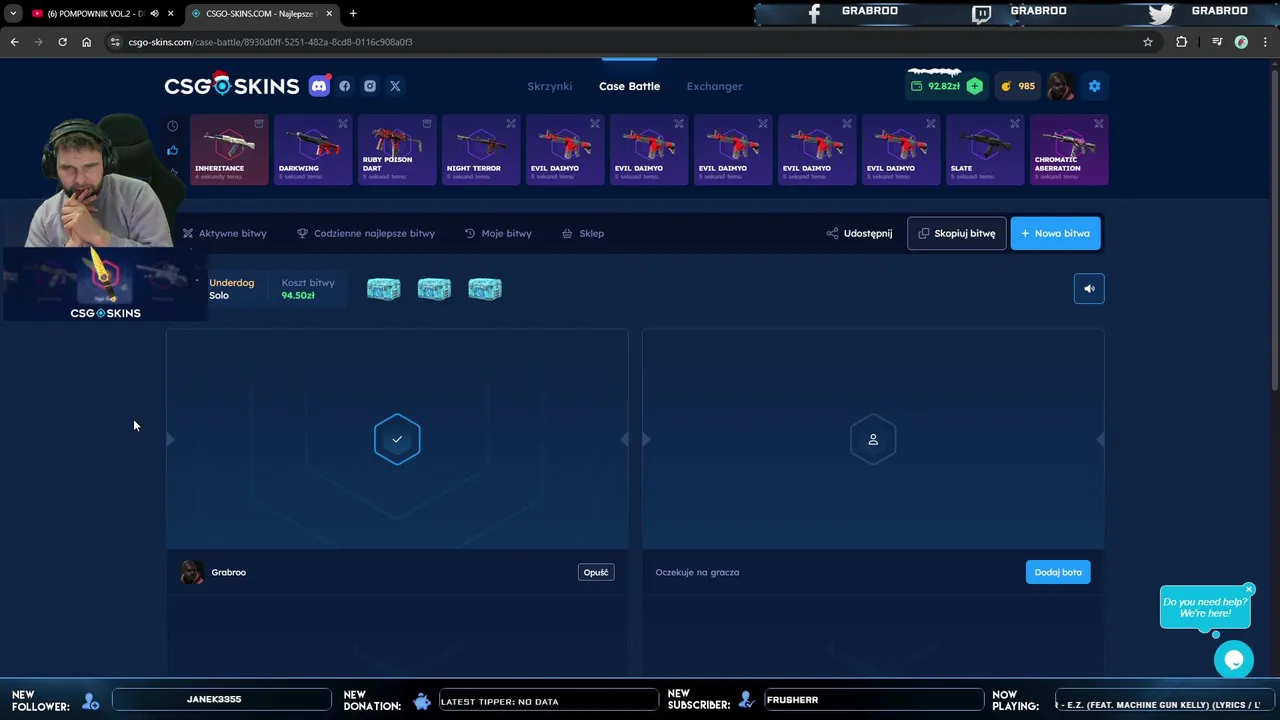Open the Instagram icon in the header

point(370,86)
